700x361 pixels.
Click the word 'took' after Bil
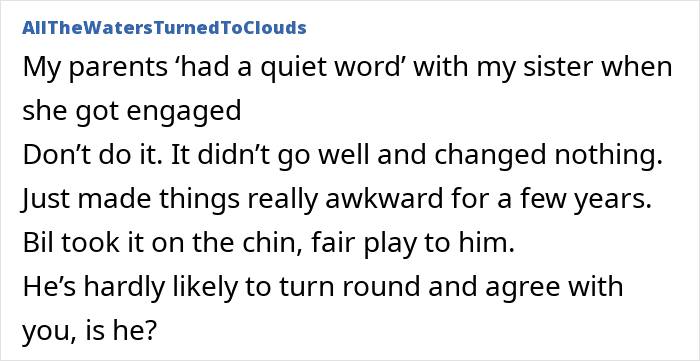pyautogui.click(x=88, y=243)
